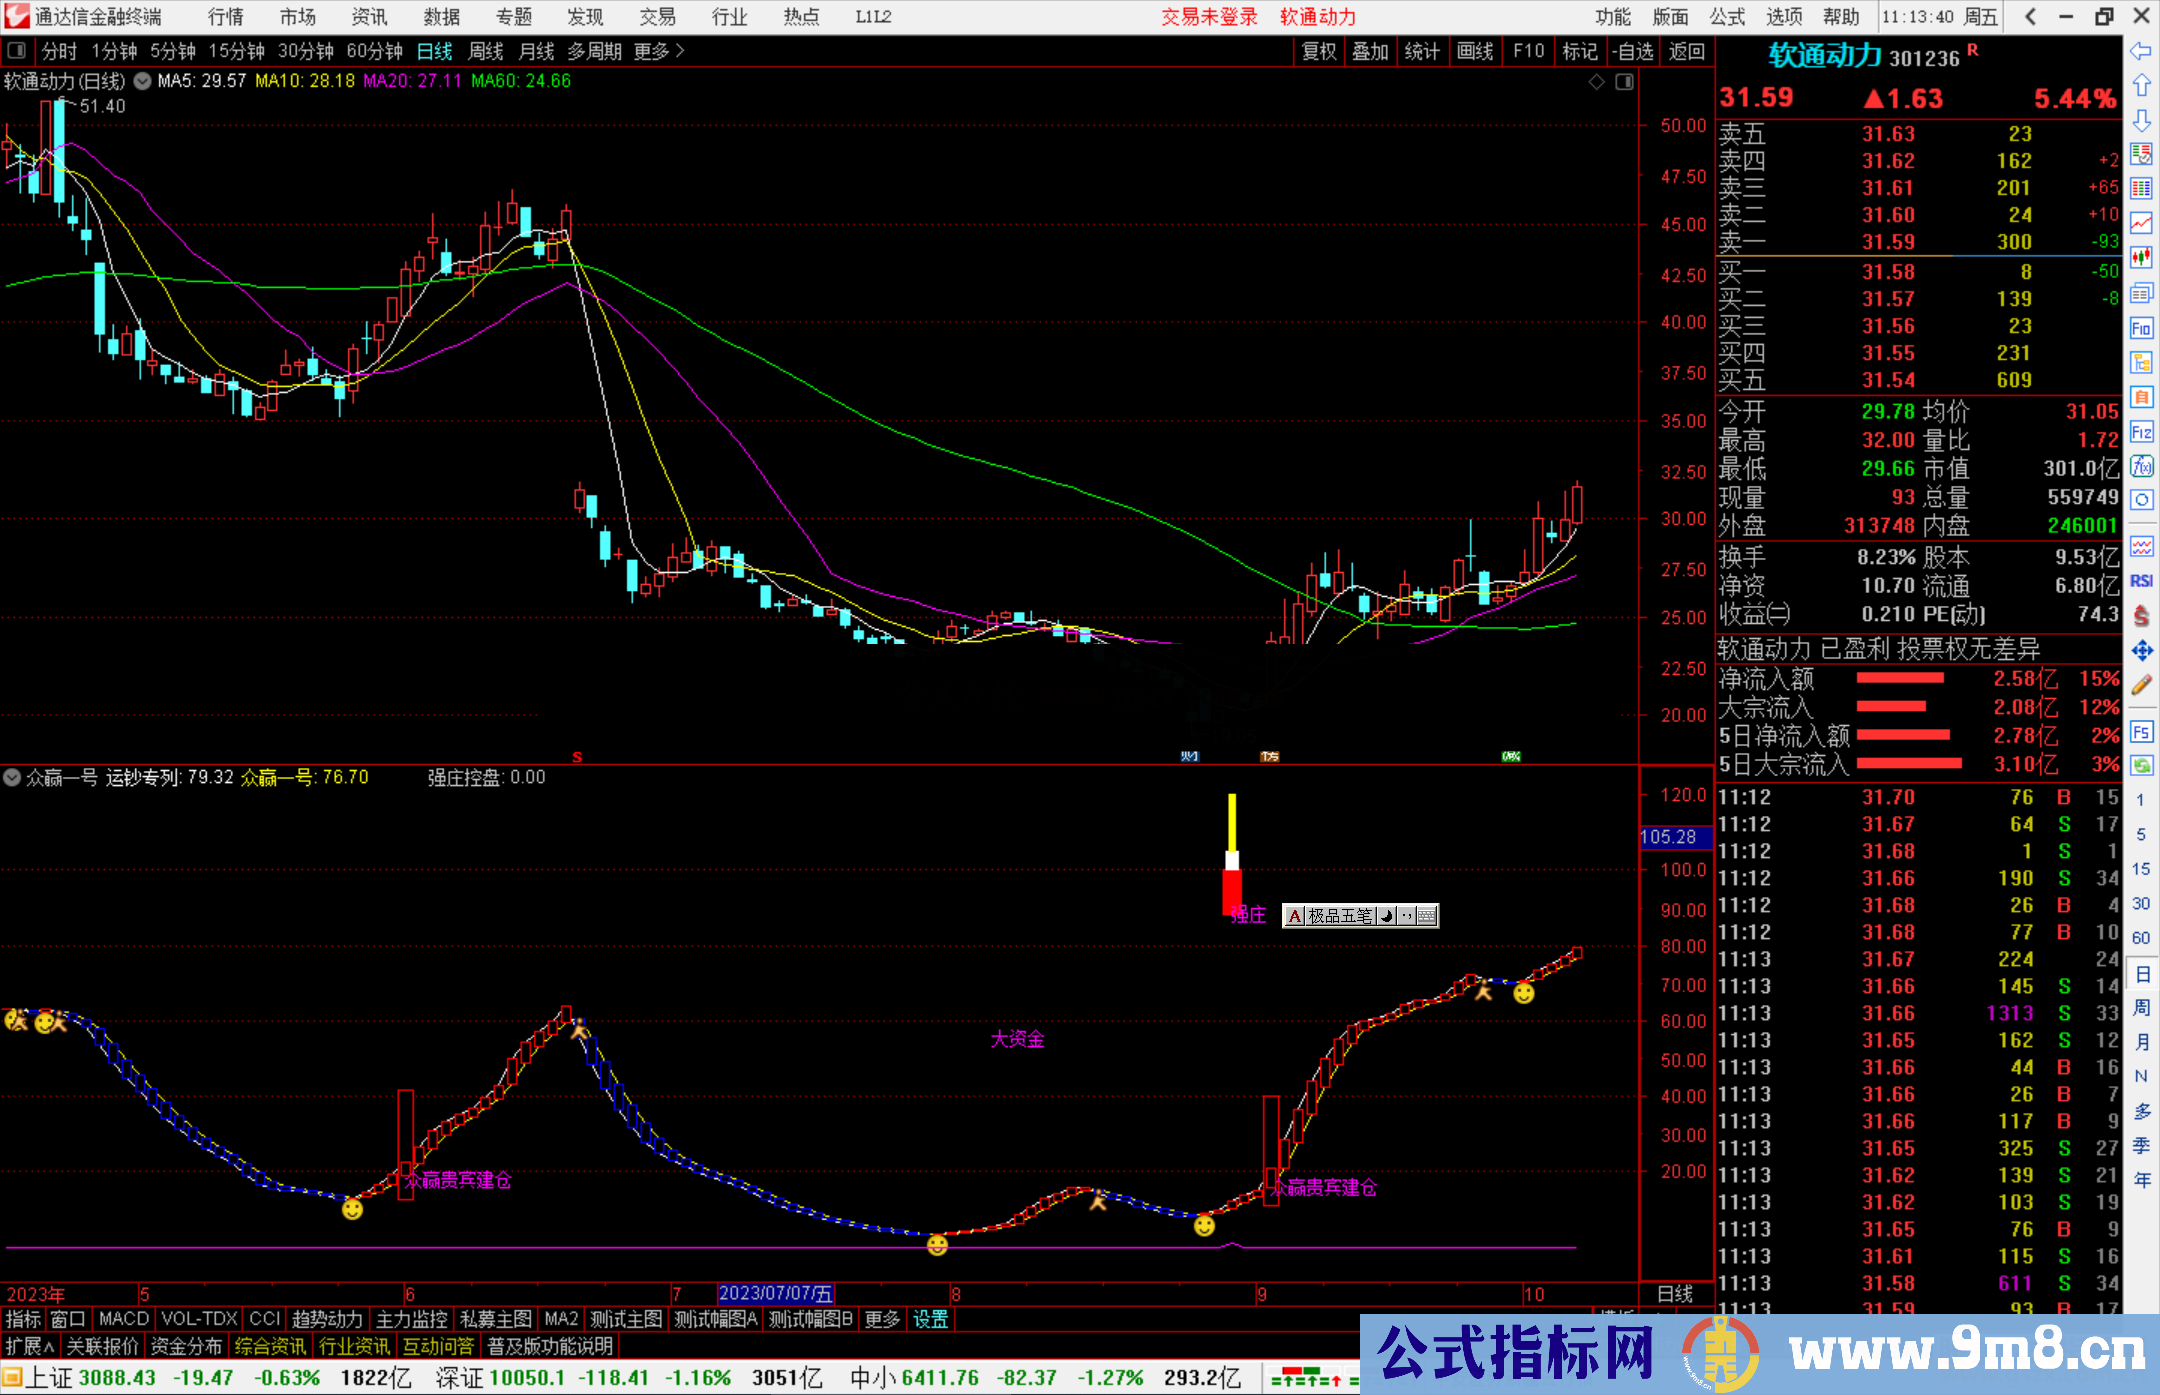Expand the 更多 period options chevron
Screen dimensions: 2160x1395
tap(681, 50)
